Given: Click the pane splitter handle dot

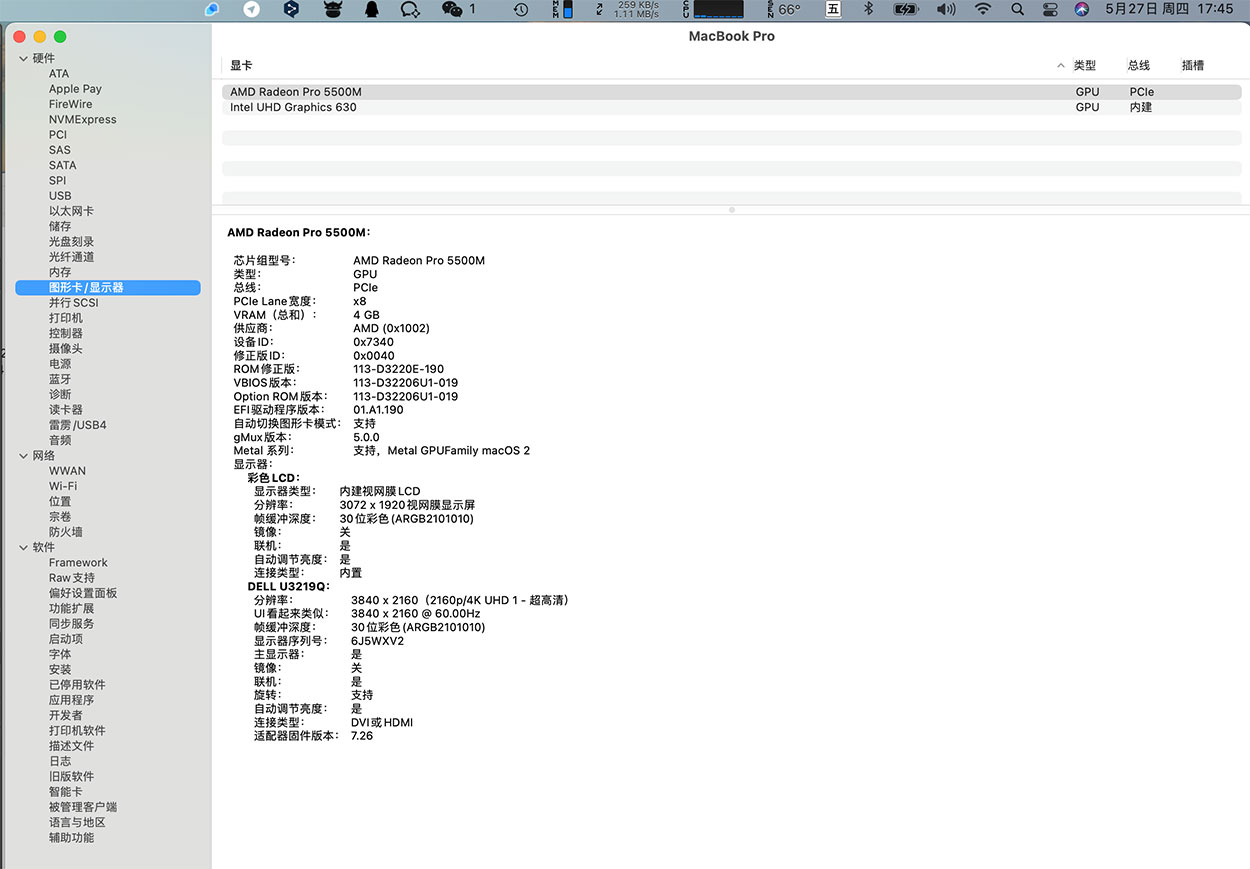Looking at the screenshot, I should 731,210.
